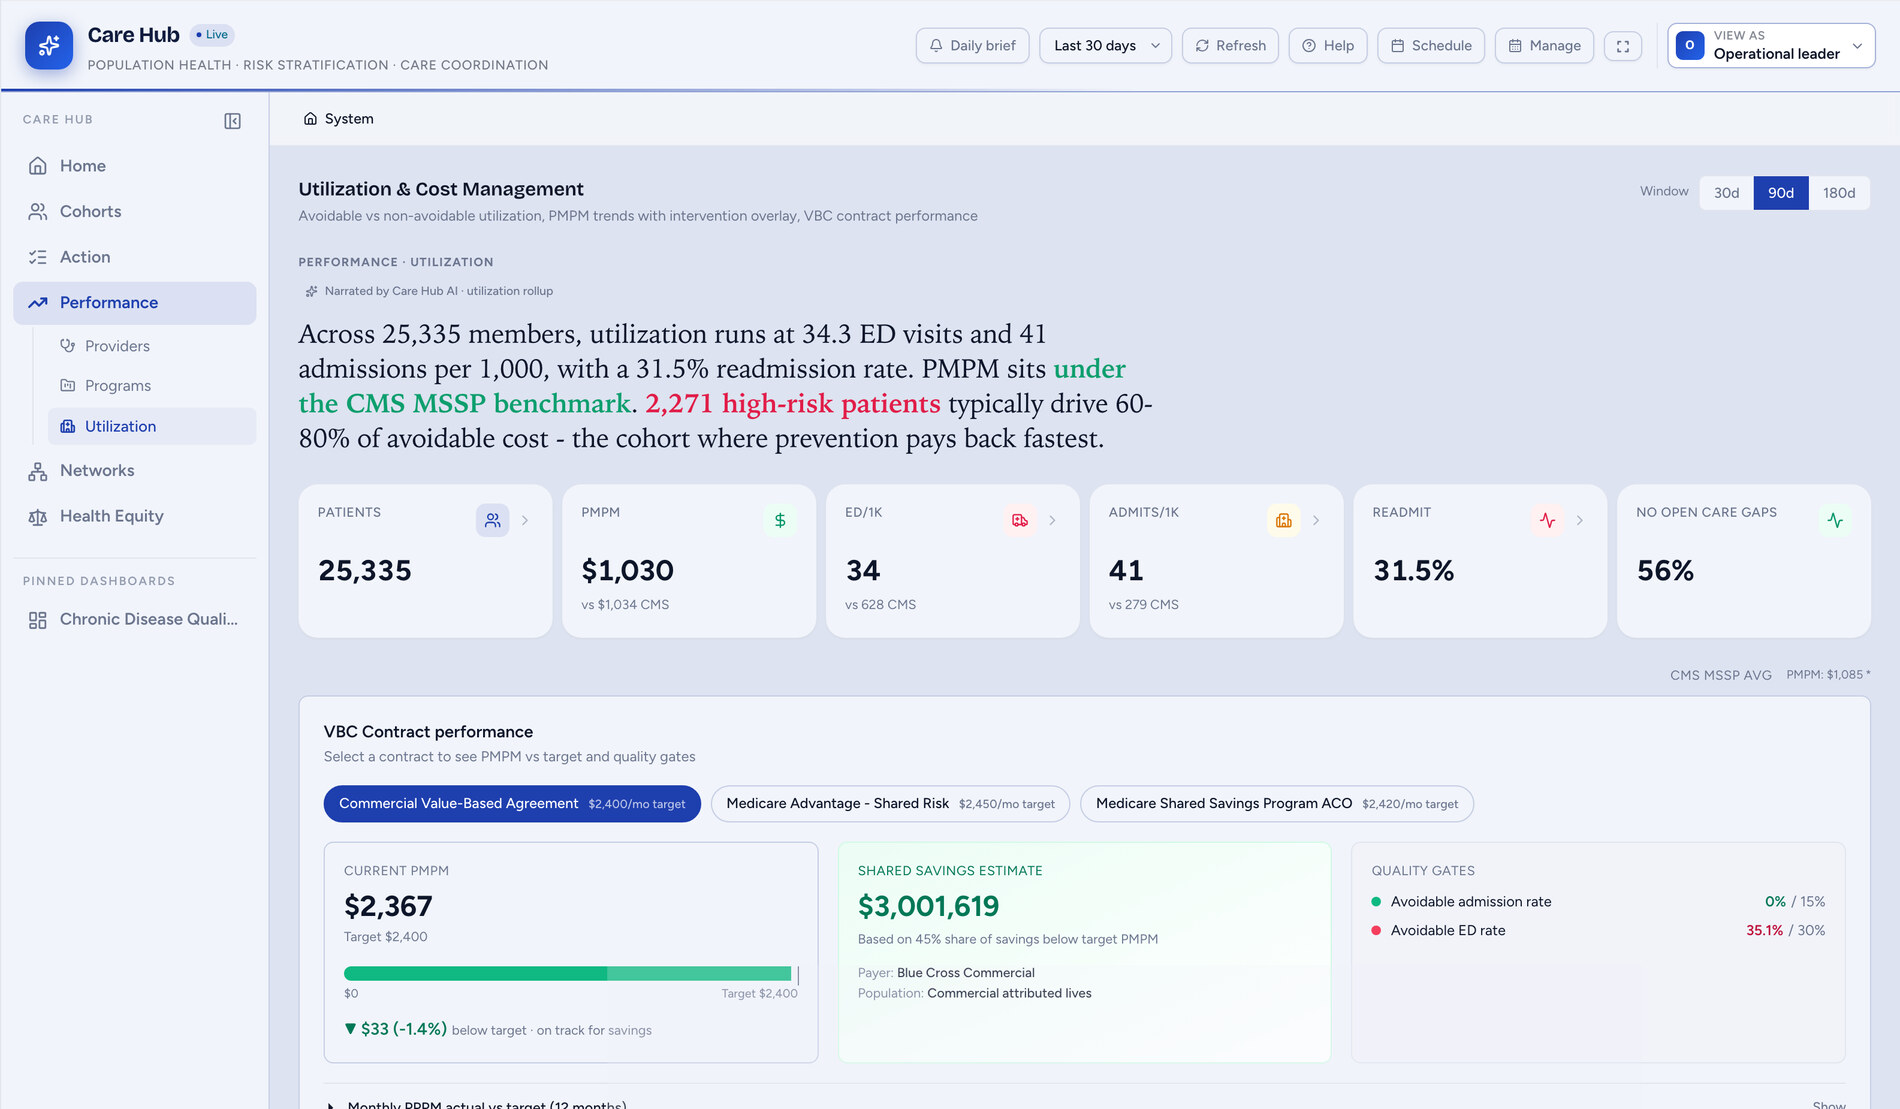Image resolution: width=1900 pixels, height=1109 pixels.
Task: Select Medicare Advantage - Shared Risk contract
Action: point(890,804)
